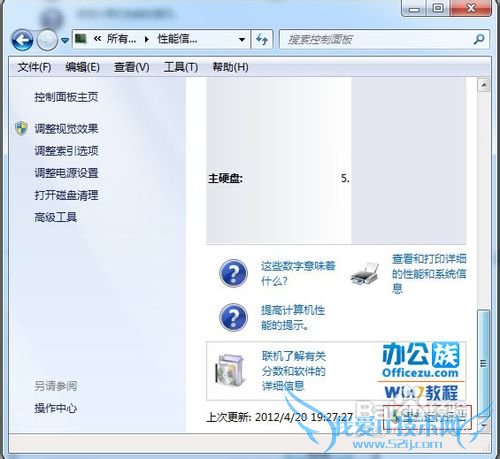Click 上次更新: 2012/4/20 19:27:27 text

coord(279,417)
